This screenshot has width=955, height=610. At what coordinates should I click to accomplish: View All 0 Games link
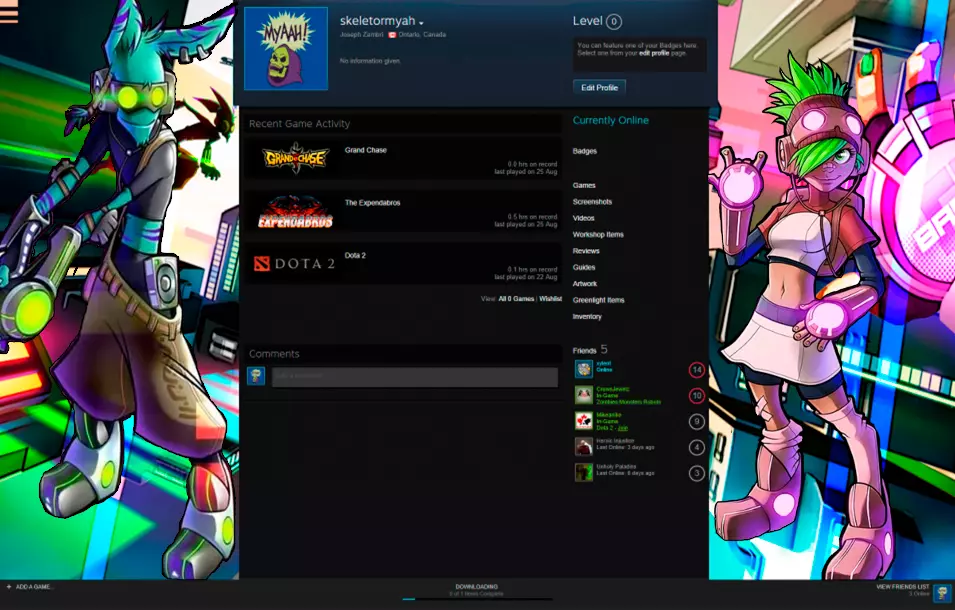pos(516,299)
